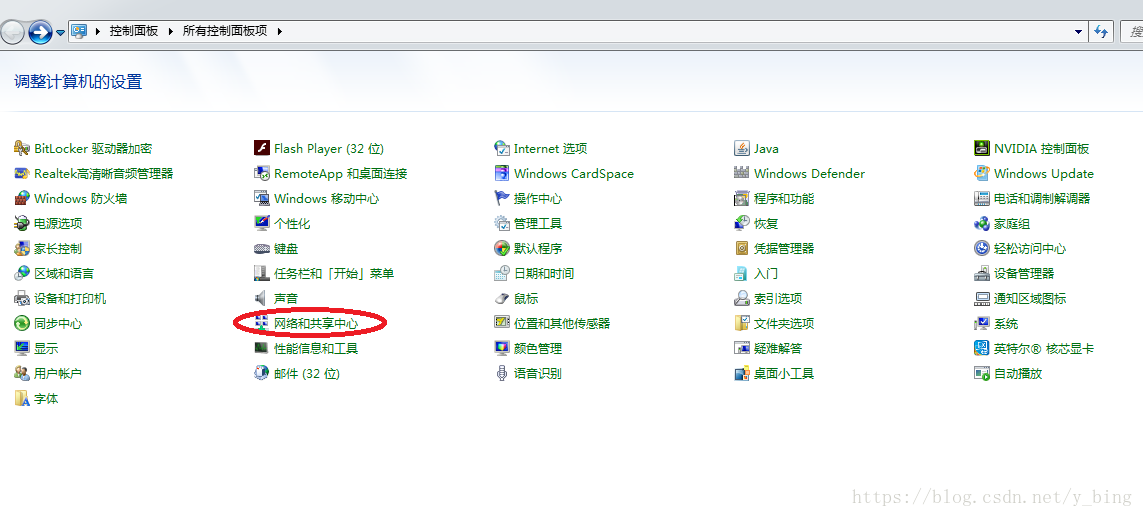Open the 日期和时间 link
Image resolution: width=1143 pixels, height=517 pixels.
544,273
